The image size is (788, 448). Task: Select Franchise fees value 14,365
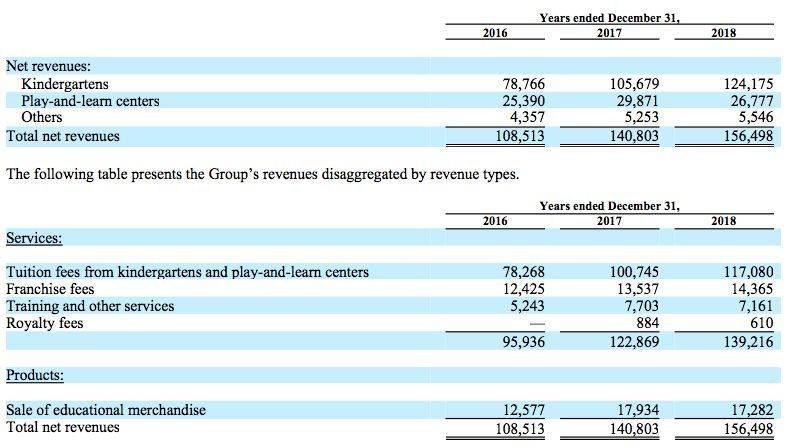(x=752, y=289)
